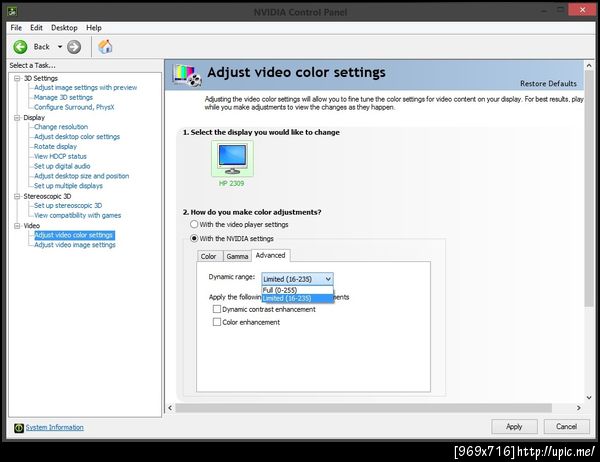Click the vertical scrollbar thumb

589,189
